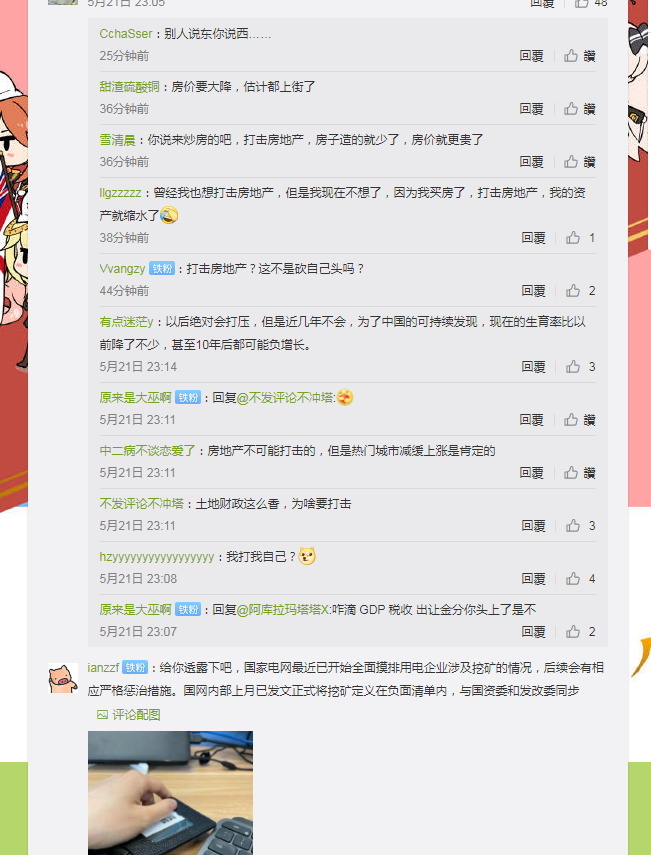
Task: Open llgzzzzz's user profile
Action: tap(120, 193)
